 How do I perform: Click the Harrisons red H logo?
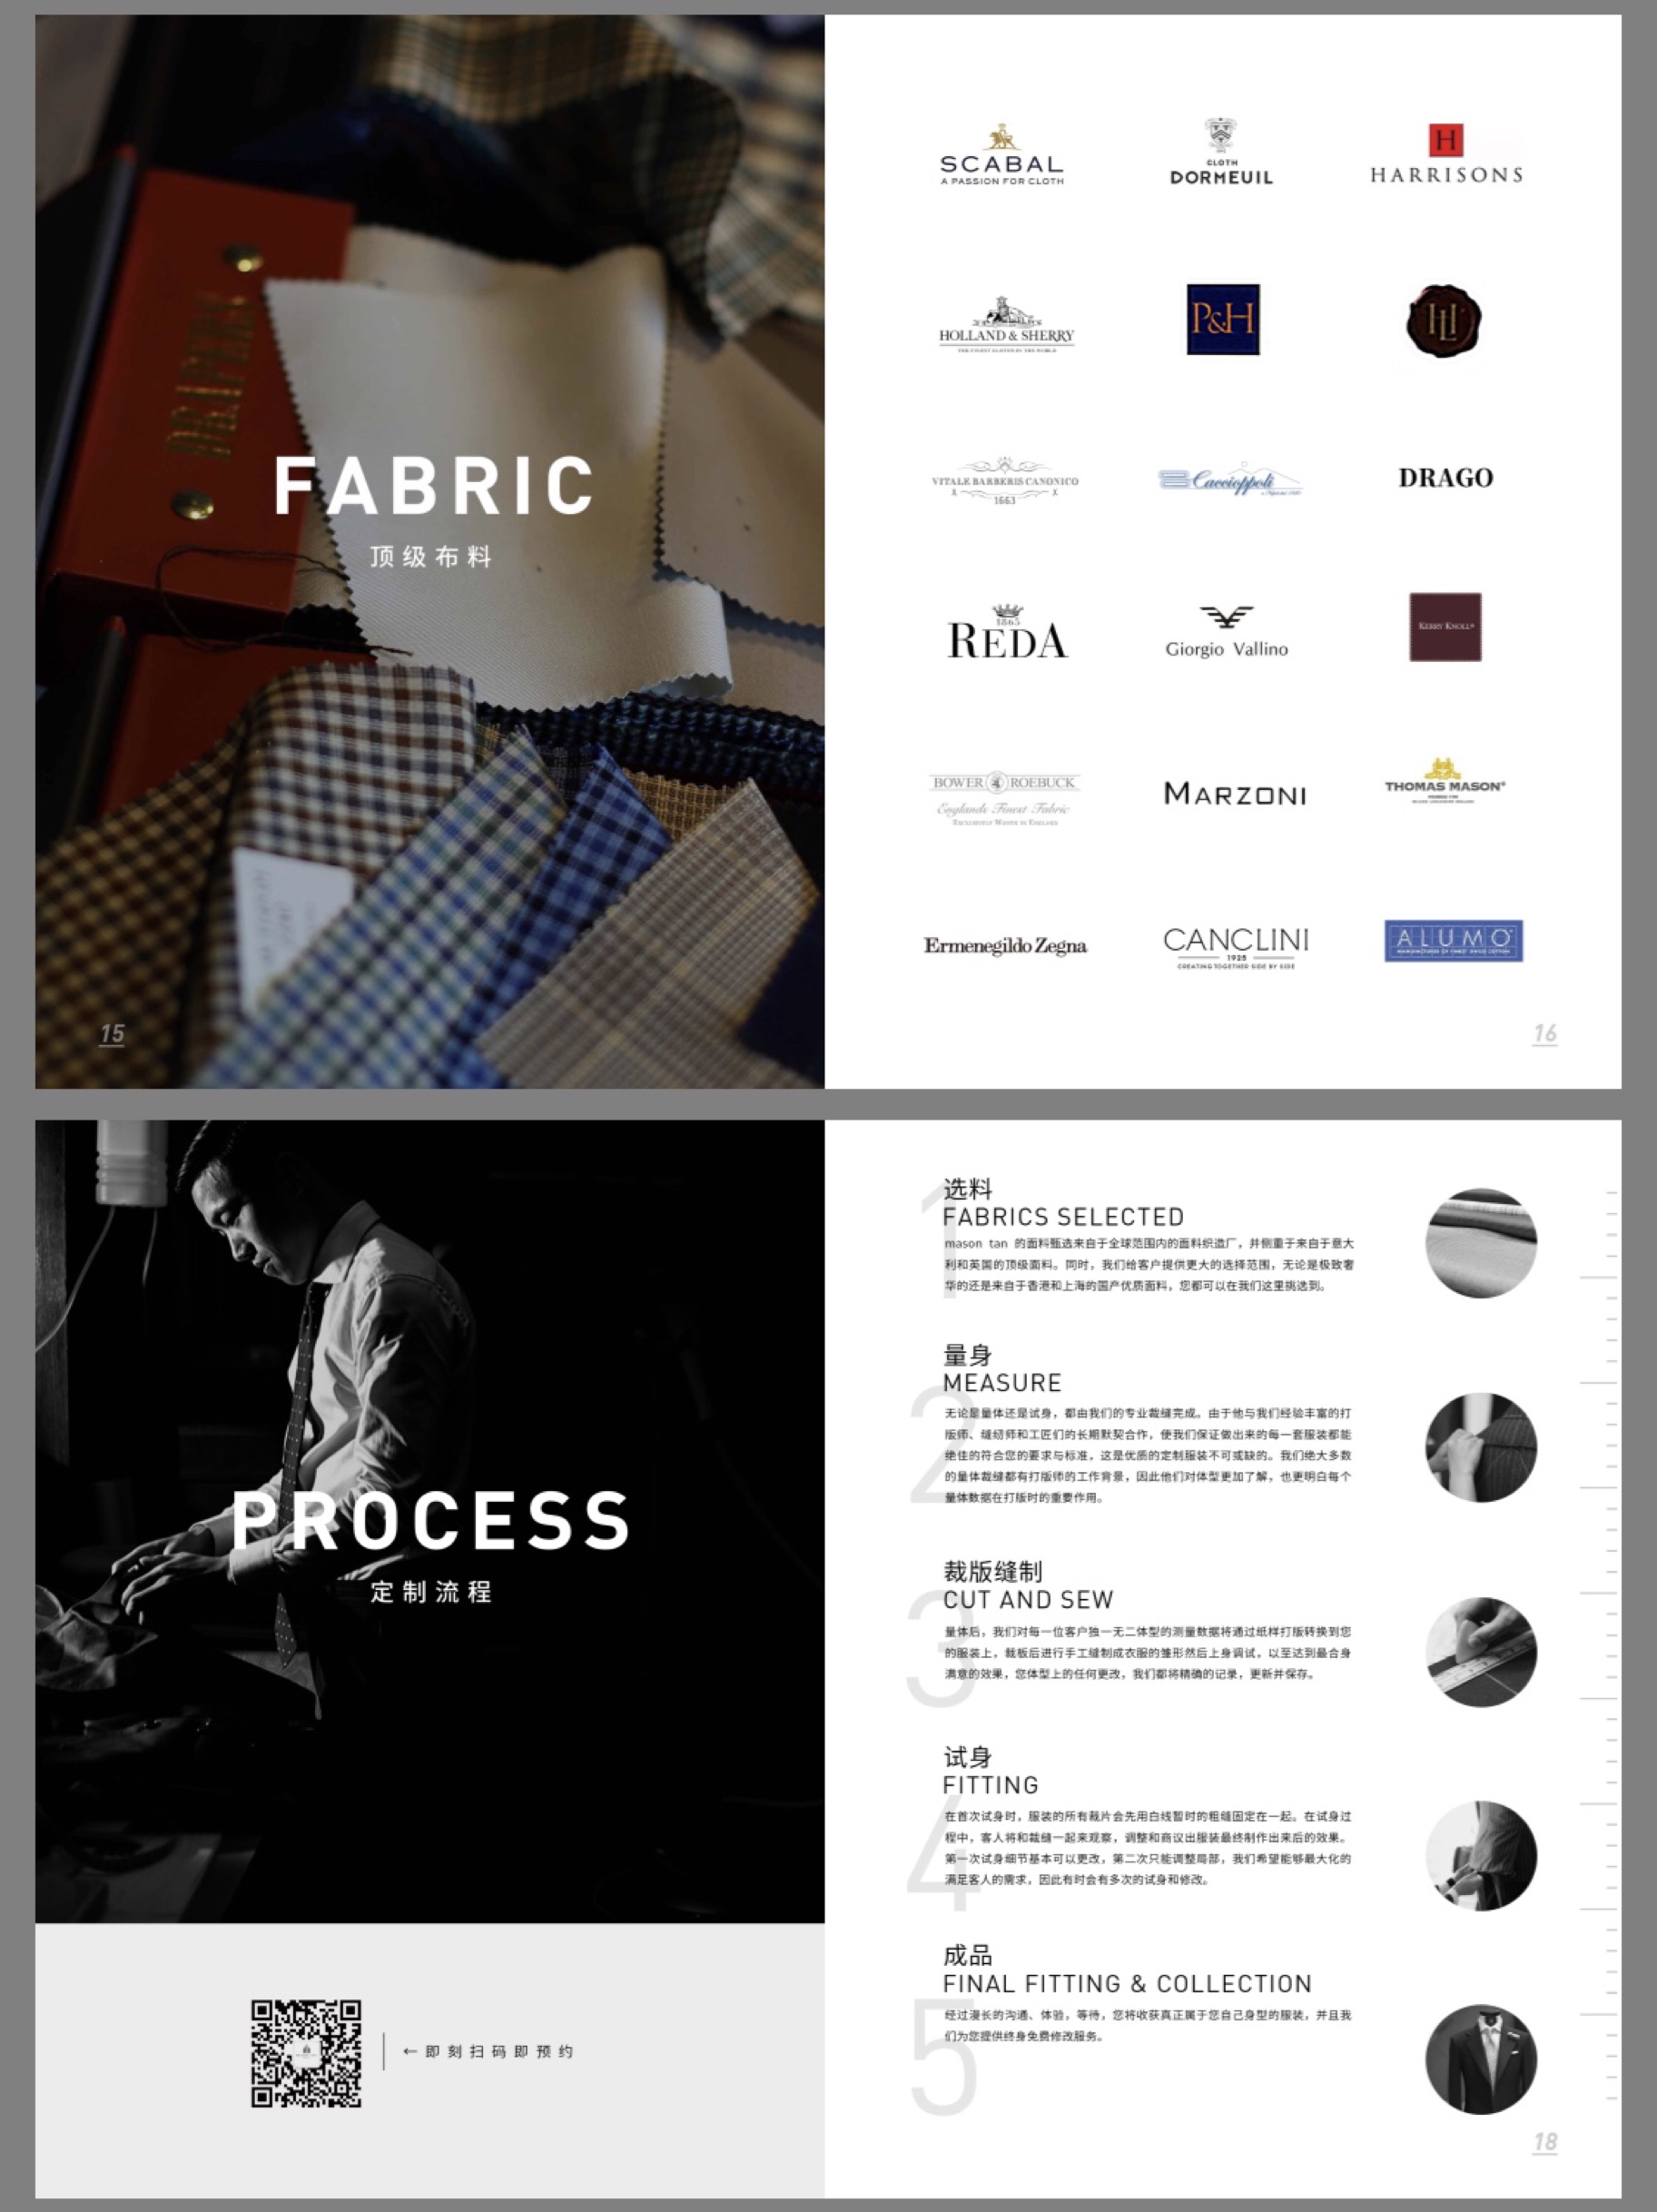pyautogui.click(x=1445, y=154)
